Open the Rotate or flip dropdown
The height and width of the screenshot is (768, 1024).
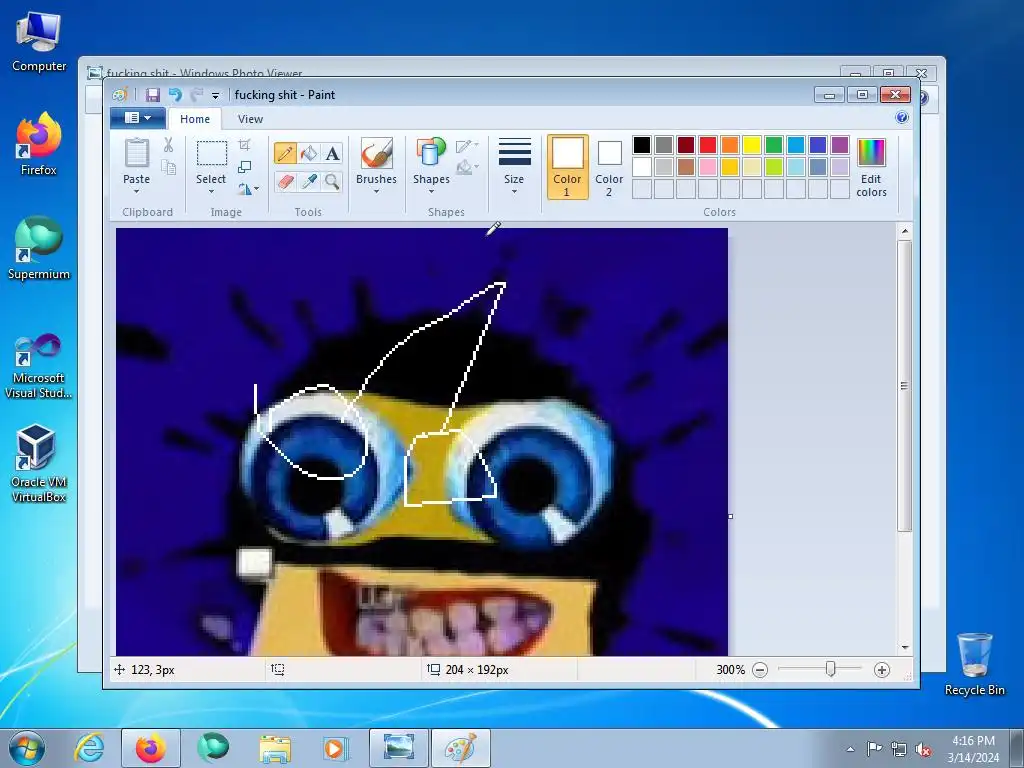[x=248, y=189]
